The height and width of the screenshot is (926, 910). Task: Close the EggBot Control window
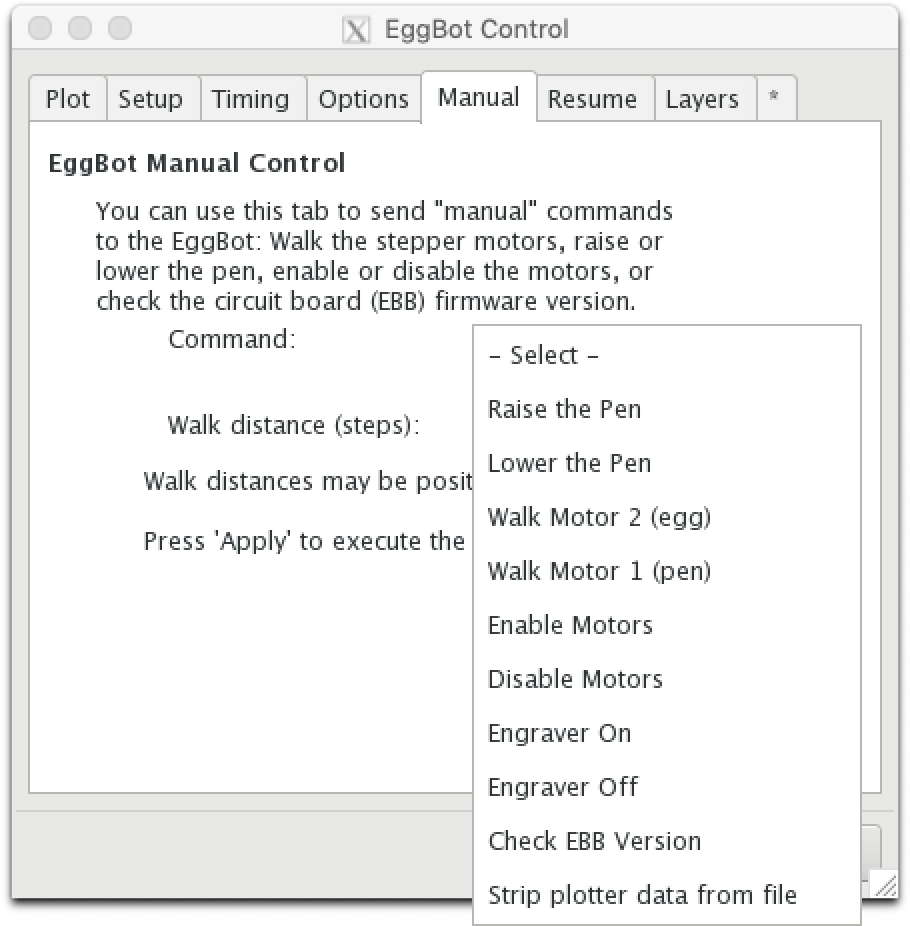[x=40, y=28]
